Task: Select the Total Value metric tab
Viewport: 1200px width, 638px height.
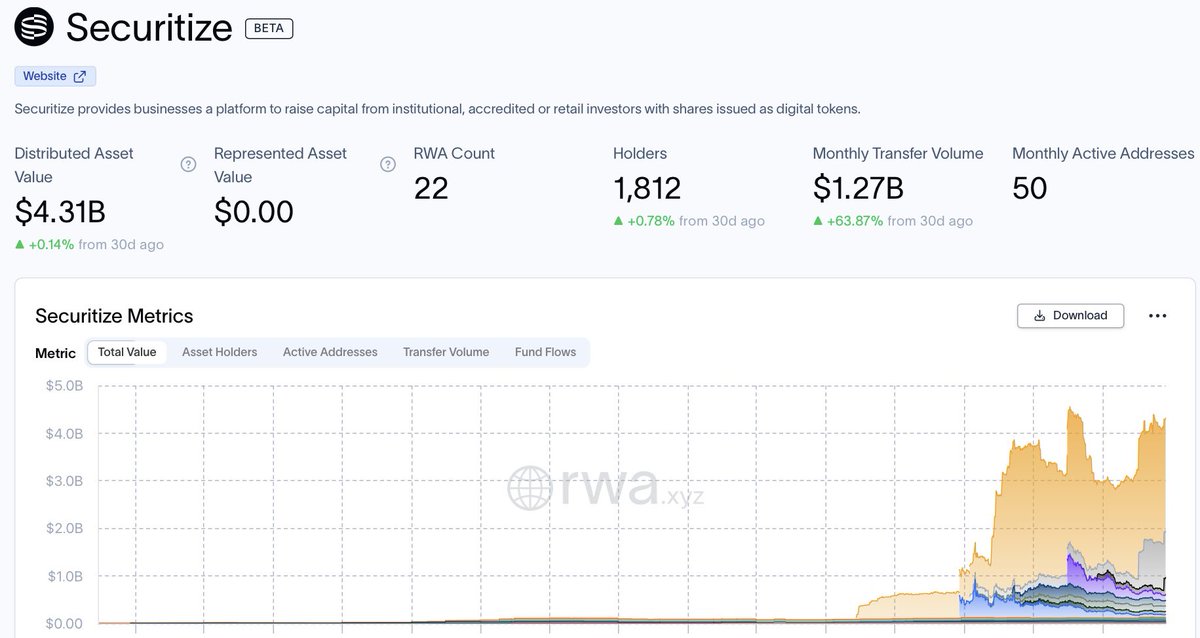Action: point(127,352)
